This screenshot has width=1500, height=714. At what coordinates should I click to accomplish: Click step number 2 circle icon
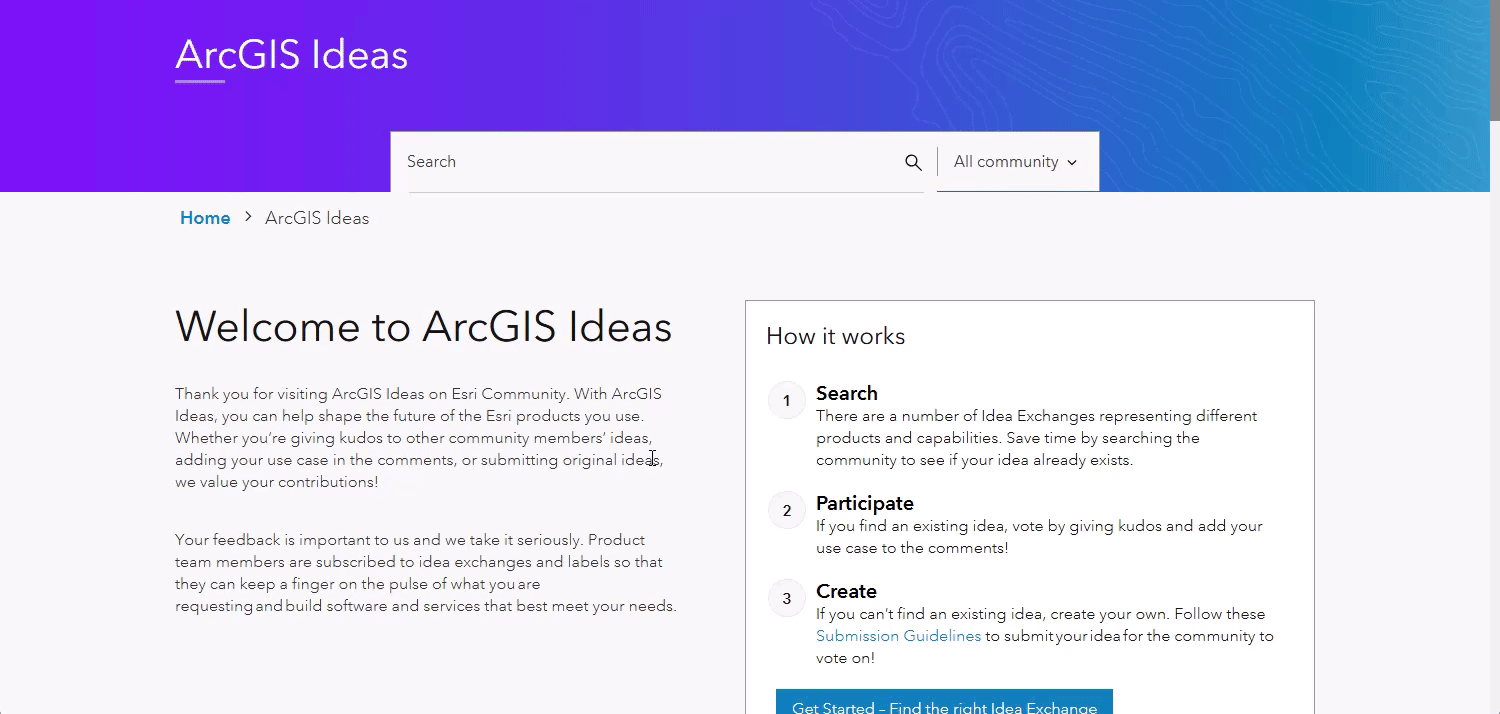pos(787,511)
